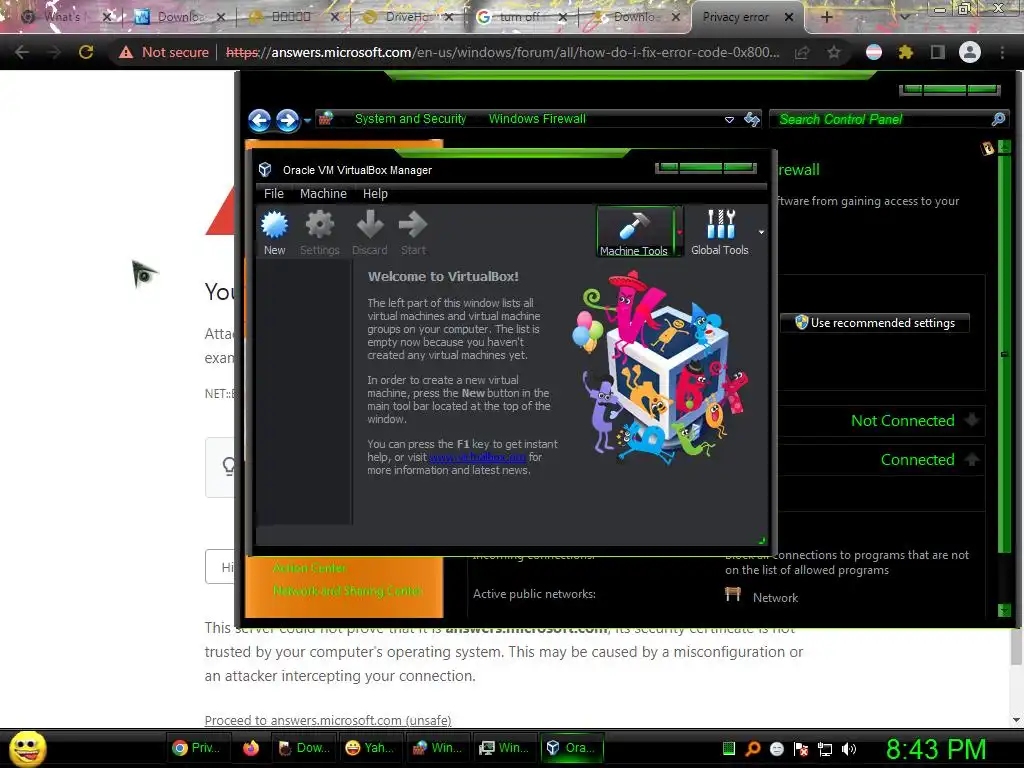This screenshot has height=768, width=1024.
Task: Click the Control Panel vertical scrollbar
Action: pyautogui.click(x=1004, y=354)
